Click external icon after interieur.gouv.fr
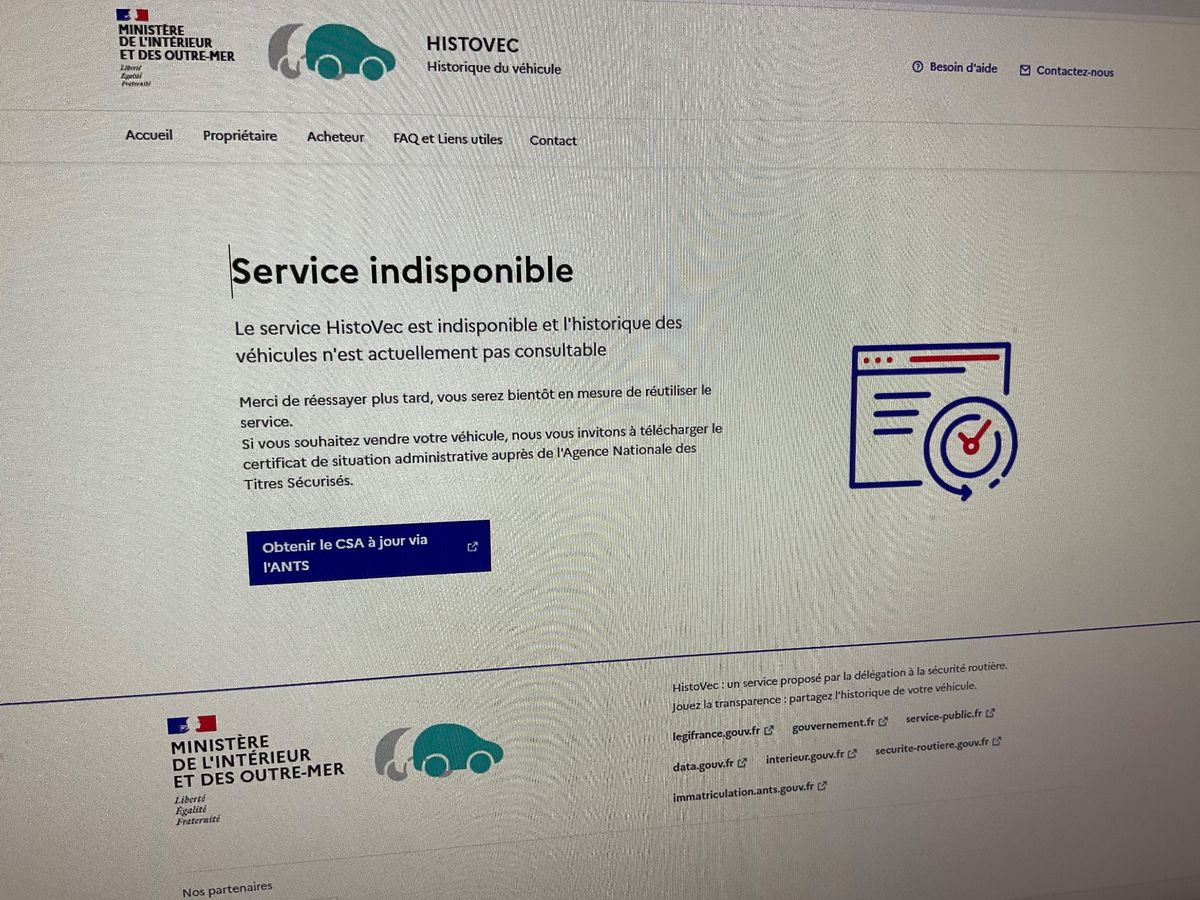This screenshot has width=1200, height=900. 852,755
